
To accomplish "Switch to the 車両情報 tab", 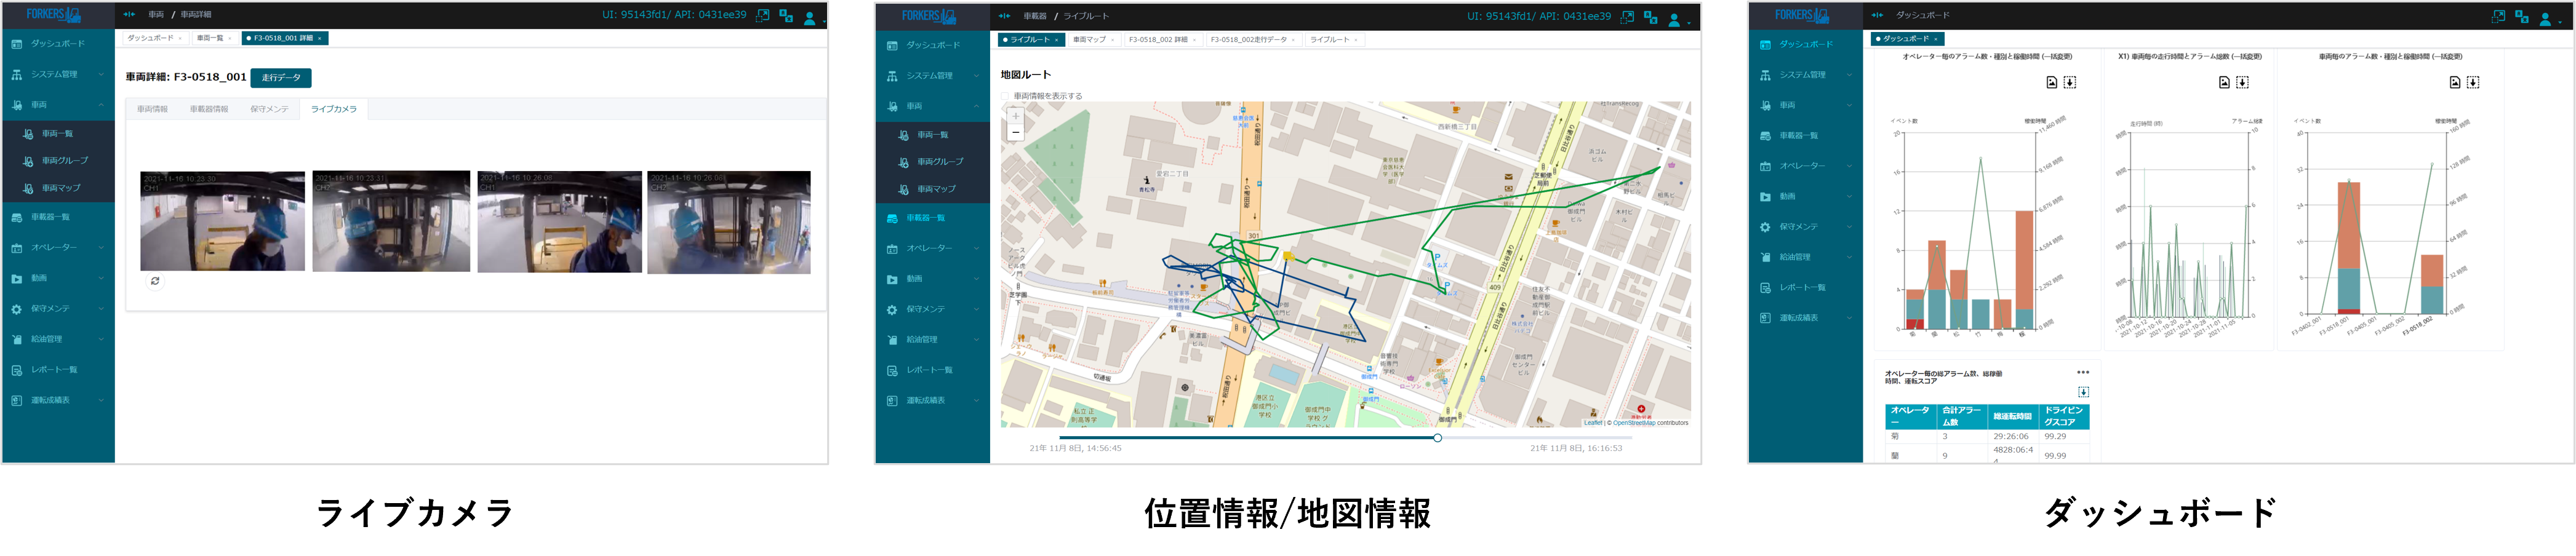I will [152, 109].
